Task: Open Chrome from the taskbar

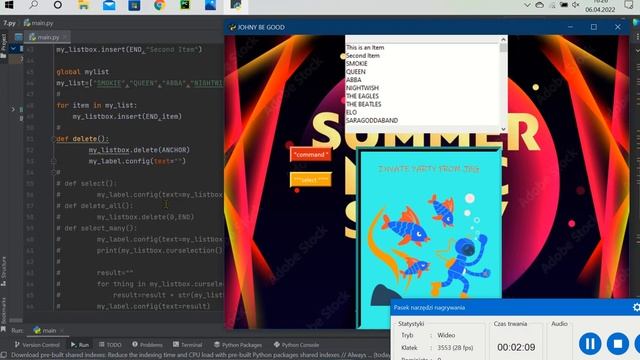Action: point(160,5)
